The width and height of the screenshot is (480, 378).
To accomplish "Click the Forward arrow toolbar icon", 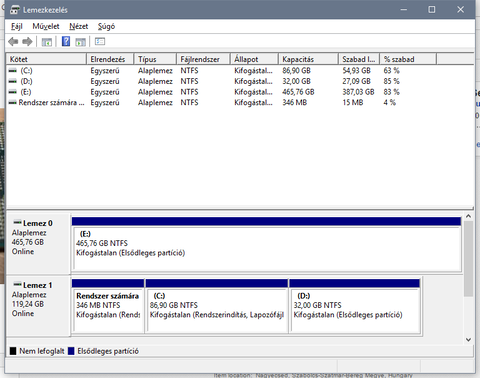I will 27,42.
